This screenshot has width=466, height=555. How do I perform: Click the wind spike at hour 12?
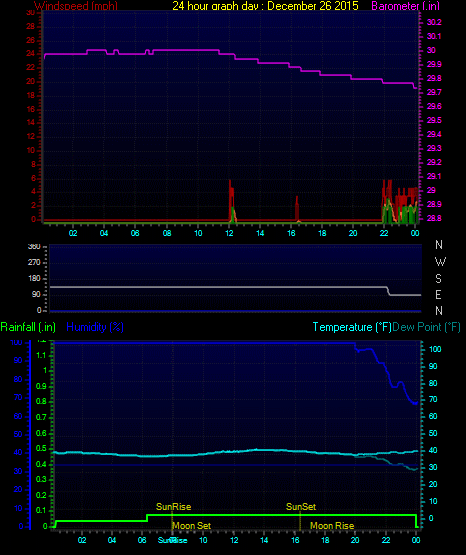231,200
